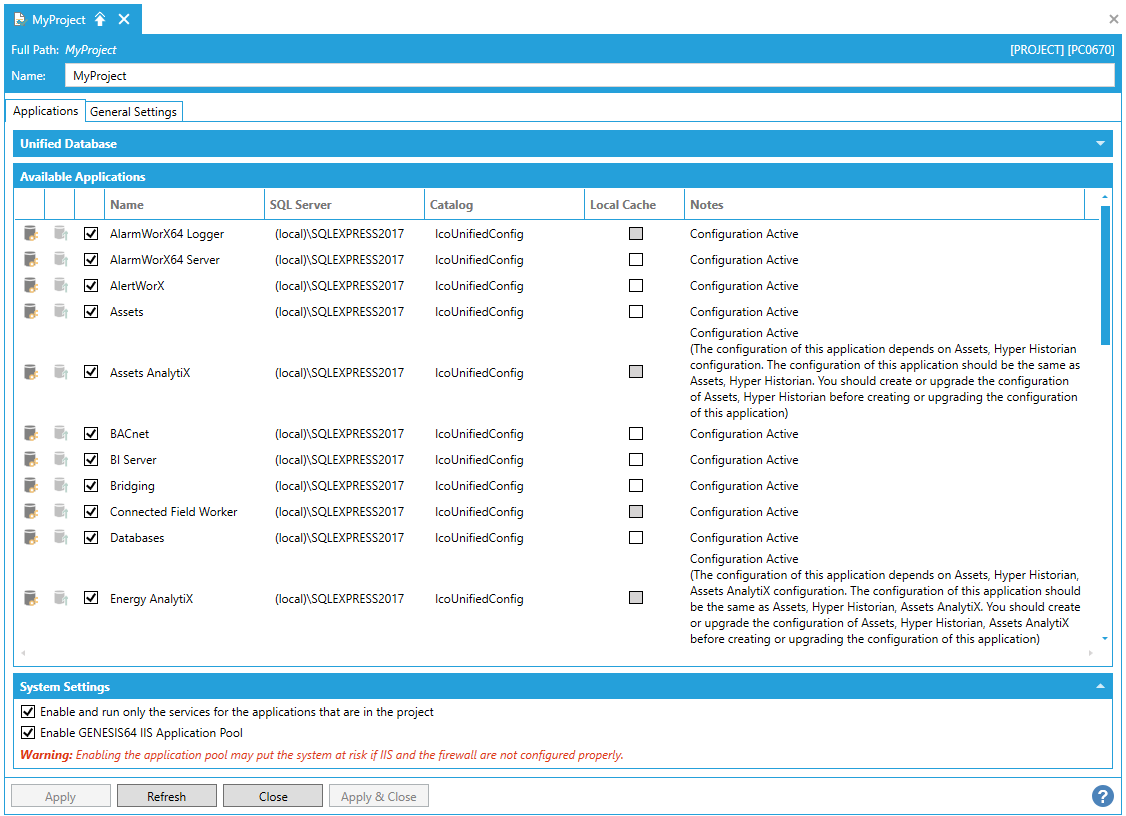Image resolution: width=1126 pixels, height=816 pixels.
Task: Click SQL Server cell for BI Server row
Action: coord(339,459)
